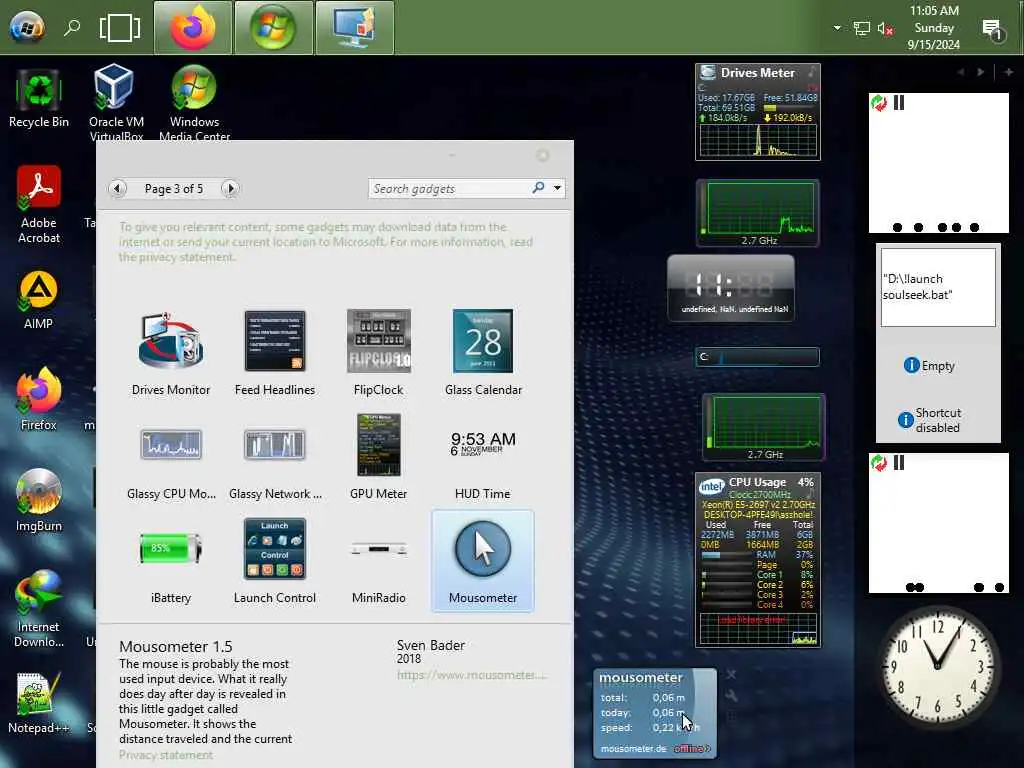
Task: Switch to Firefox in the taskbar
Action: pyautogui.click(x=193, y=27)
